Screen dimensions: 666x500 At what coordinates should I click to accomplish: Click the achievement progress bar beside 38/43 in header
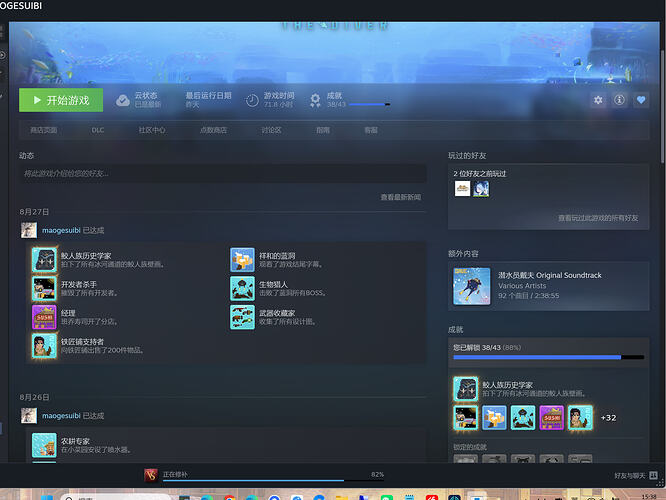(x=369, y=104)
